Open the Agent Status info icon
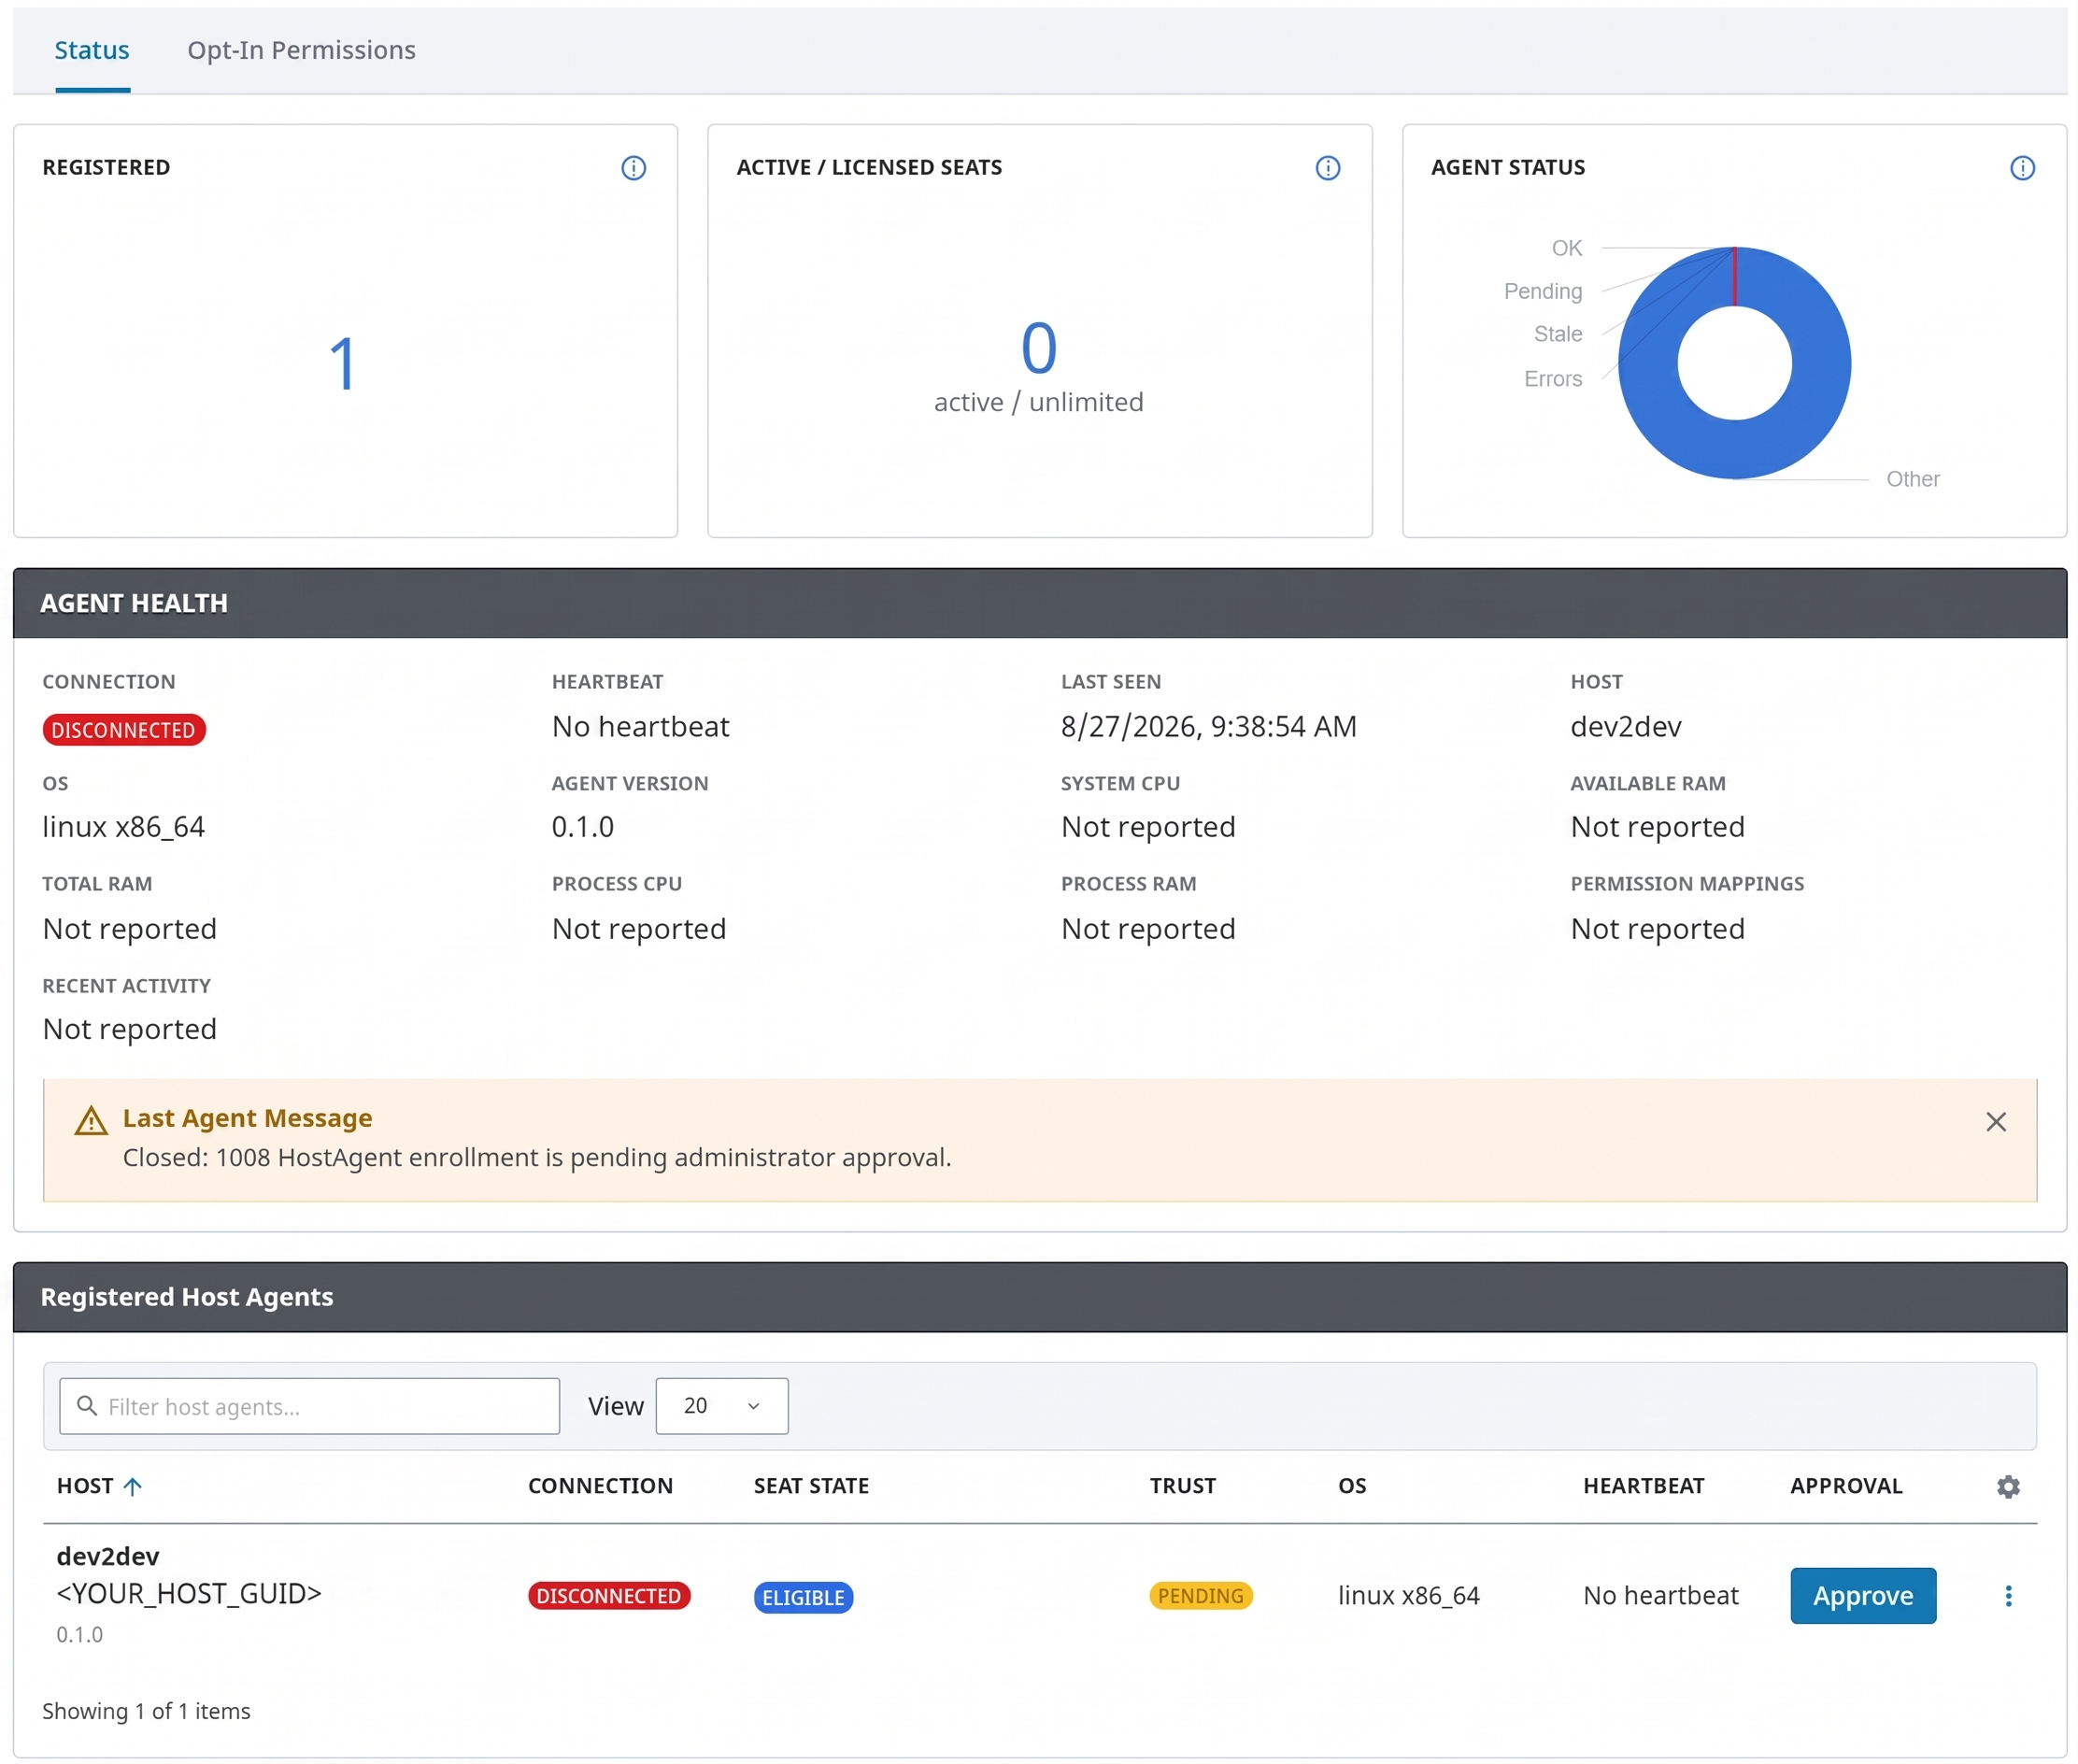Viewport: 2078px width, 1764px height. tap(2021, 168)
